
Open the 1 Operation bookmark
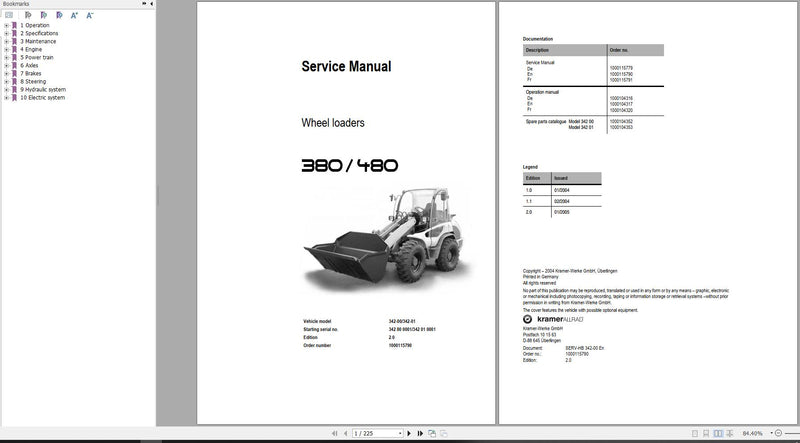(x=35, y=25)
